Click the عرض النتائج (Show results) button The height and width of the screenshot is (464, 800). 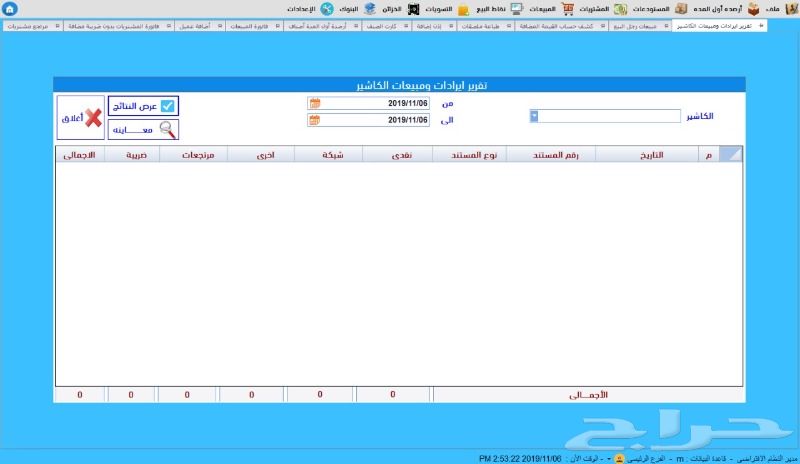(143, 106)
